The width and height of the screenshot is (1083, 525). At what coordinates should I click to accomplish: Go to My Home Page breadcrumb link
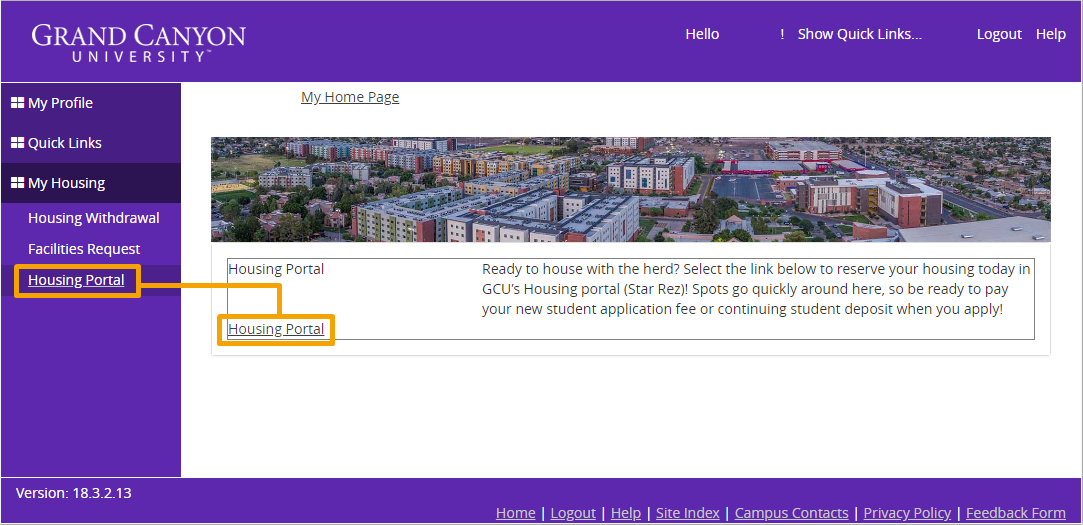[350, 97]
